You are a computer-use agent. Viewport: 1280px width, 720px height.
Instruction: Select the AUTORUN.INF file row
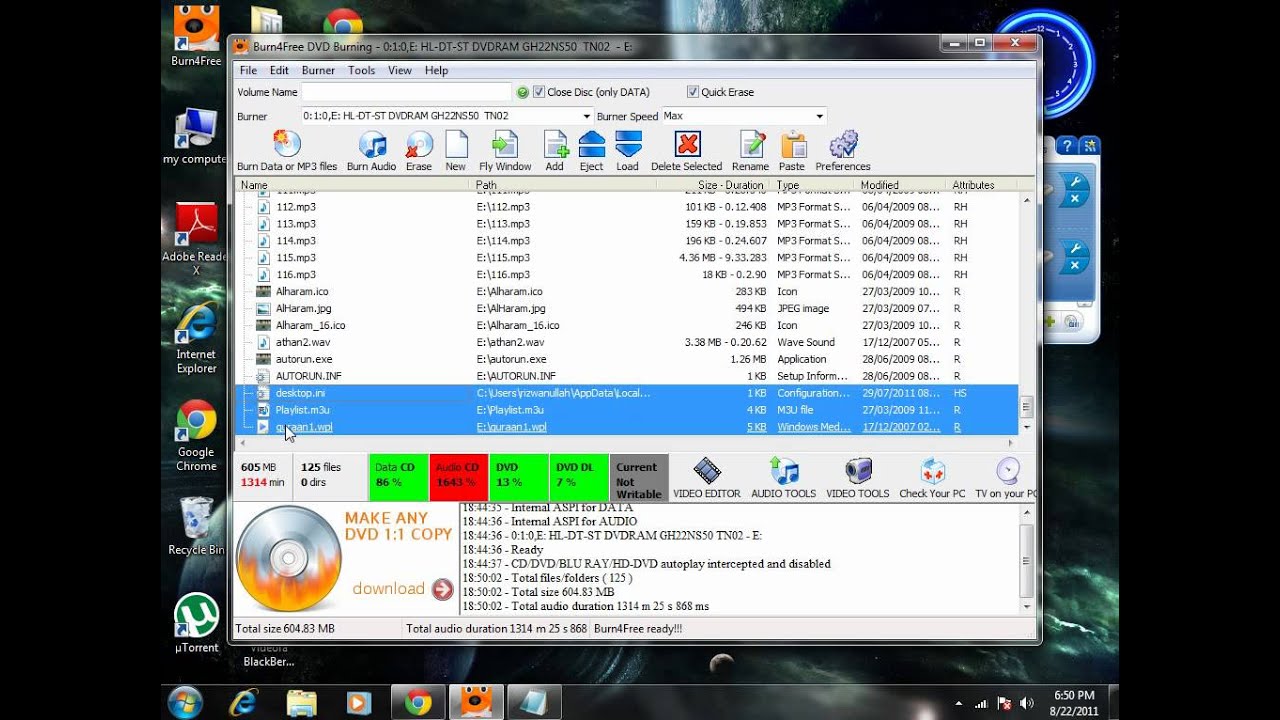coord(627,377)
